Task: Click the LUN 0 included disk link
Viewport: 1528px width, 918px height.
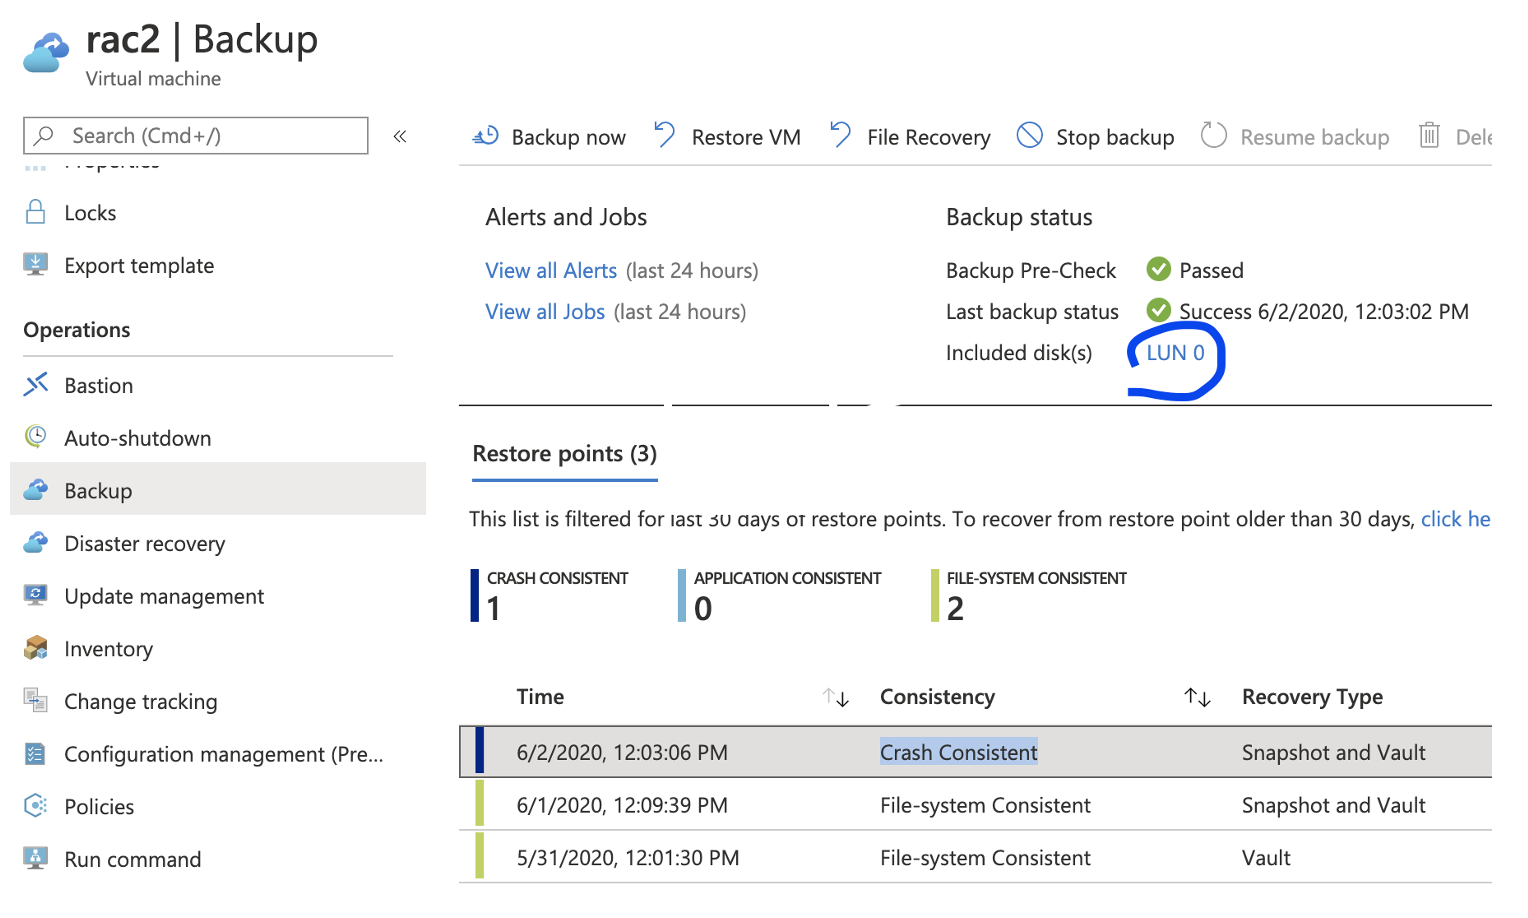Action: pos(1174,353)
